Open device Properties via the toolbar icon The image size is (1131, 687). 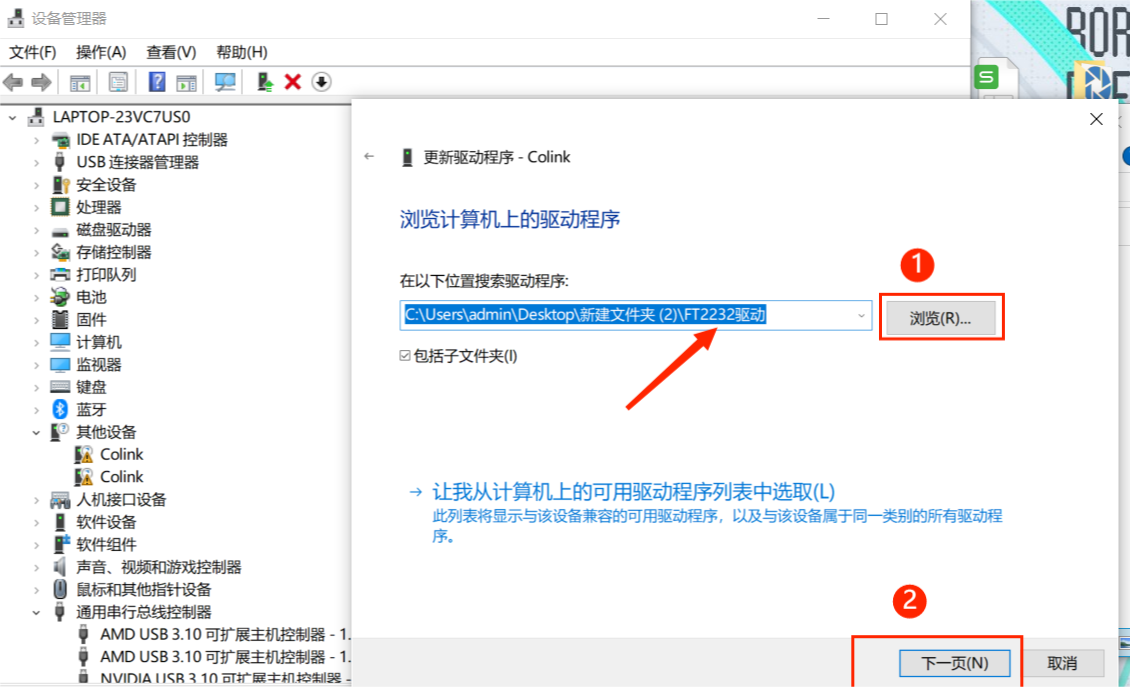119,81
